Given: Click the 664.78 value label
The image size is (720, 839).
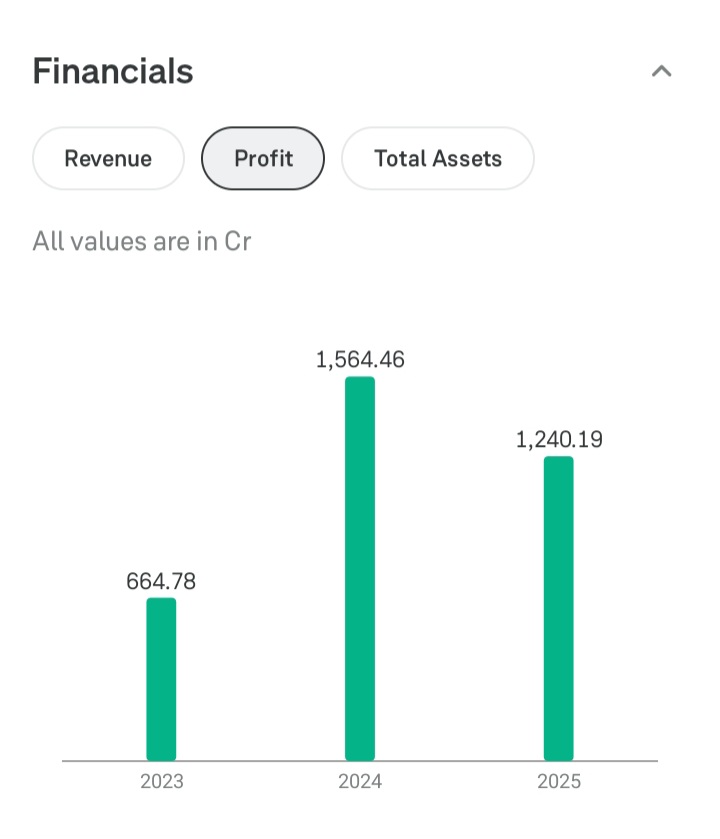Looking at the screenshot, I should coord(161,581).
